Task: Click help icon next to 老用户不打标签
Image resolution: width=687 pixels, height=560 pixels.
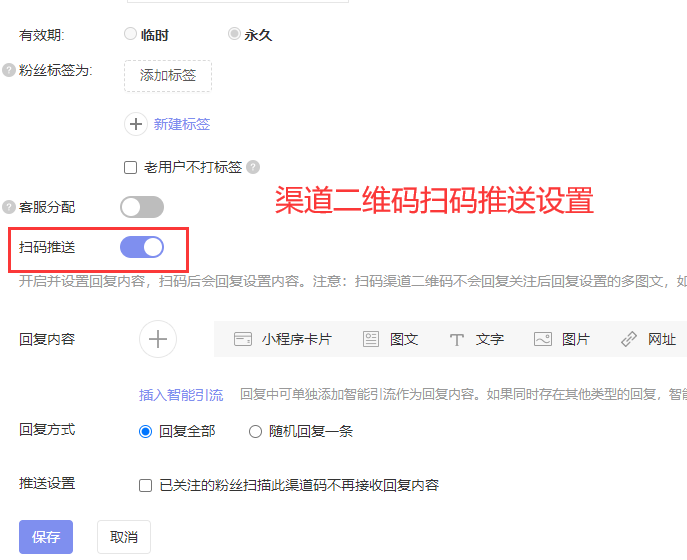Action: point(253,167)
